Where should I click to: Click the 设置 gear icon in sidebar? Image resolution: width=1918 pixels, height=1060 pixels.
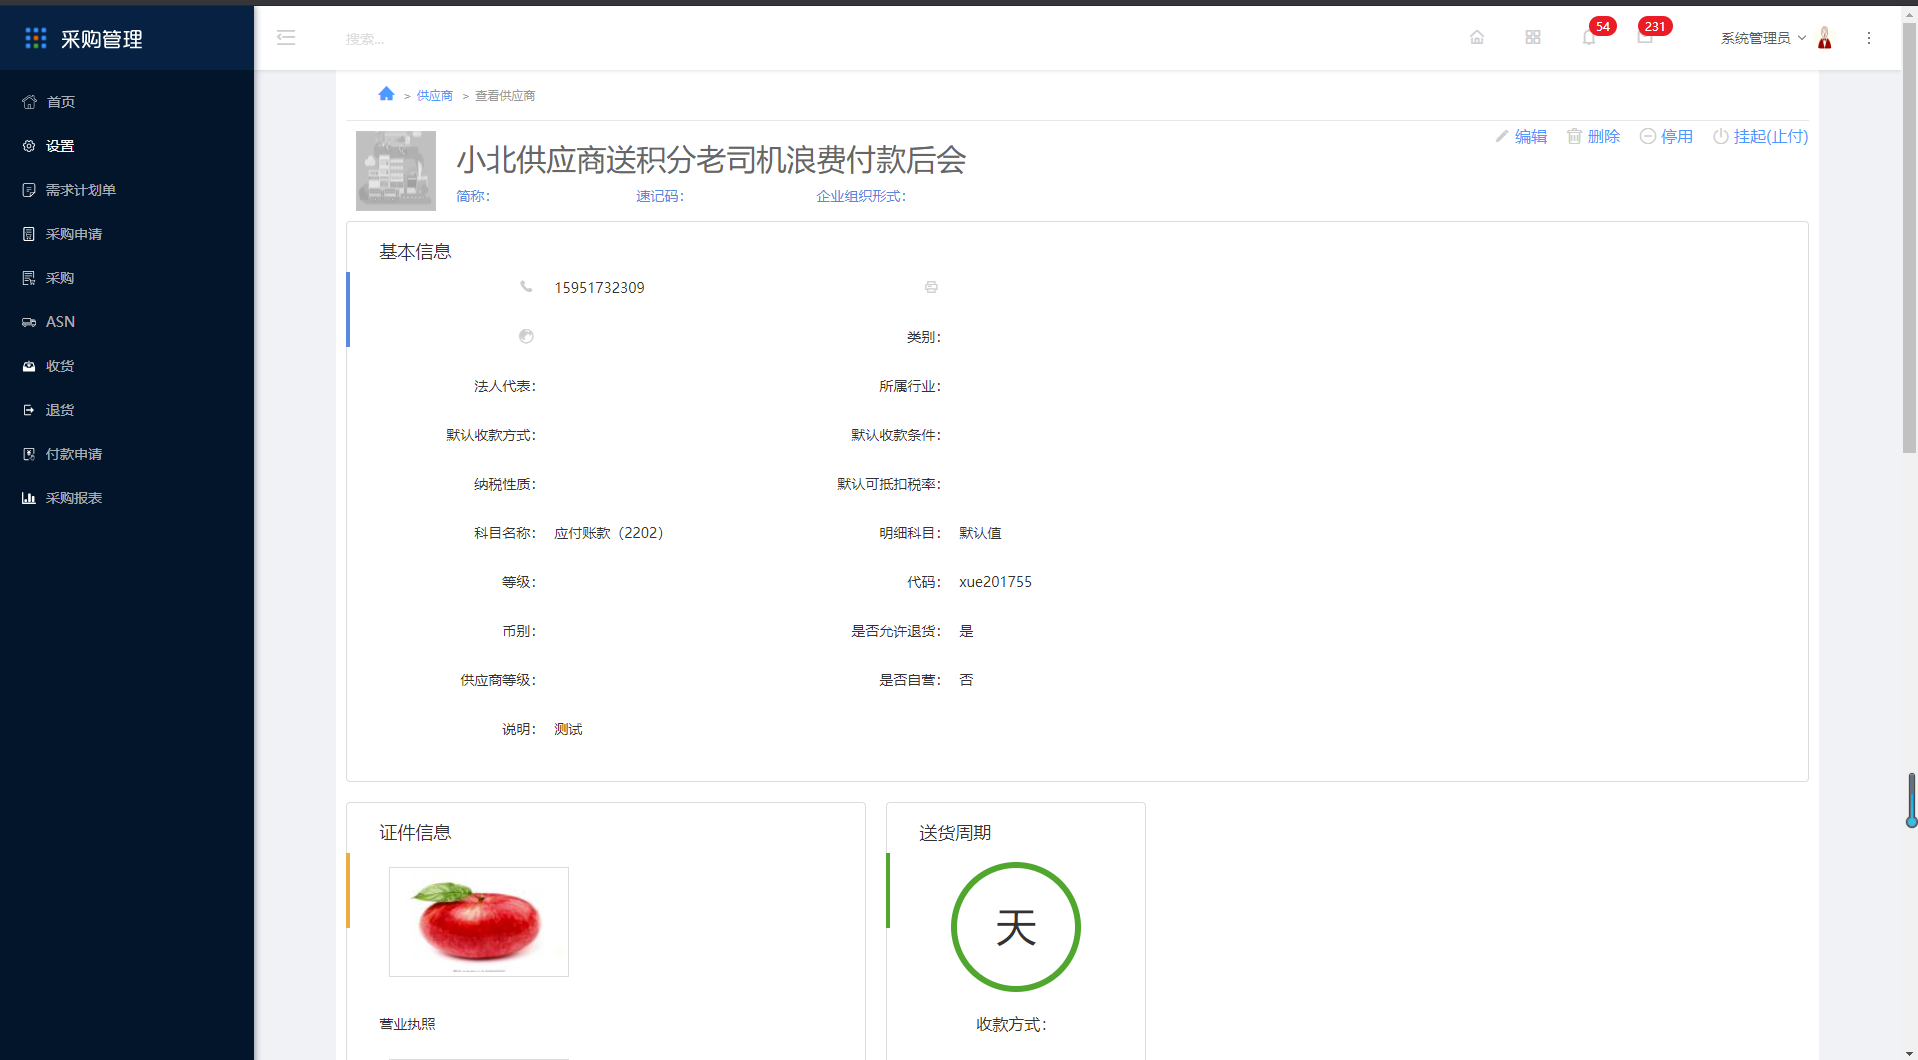(29, 146)
